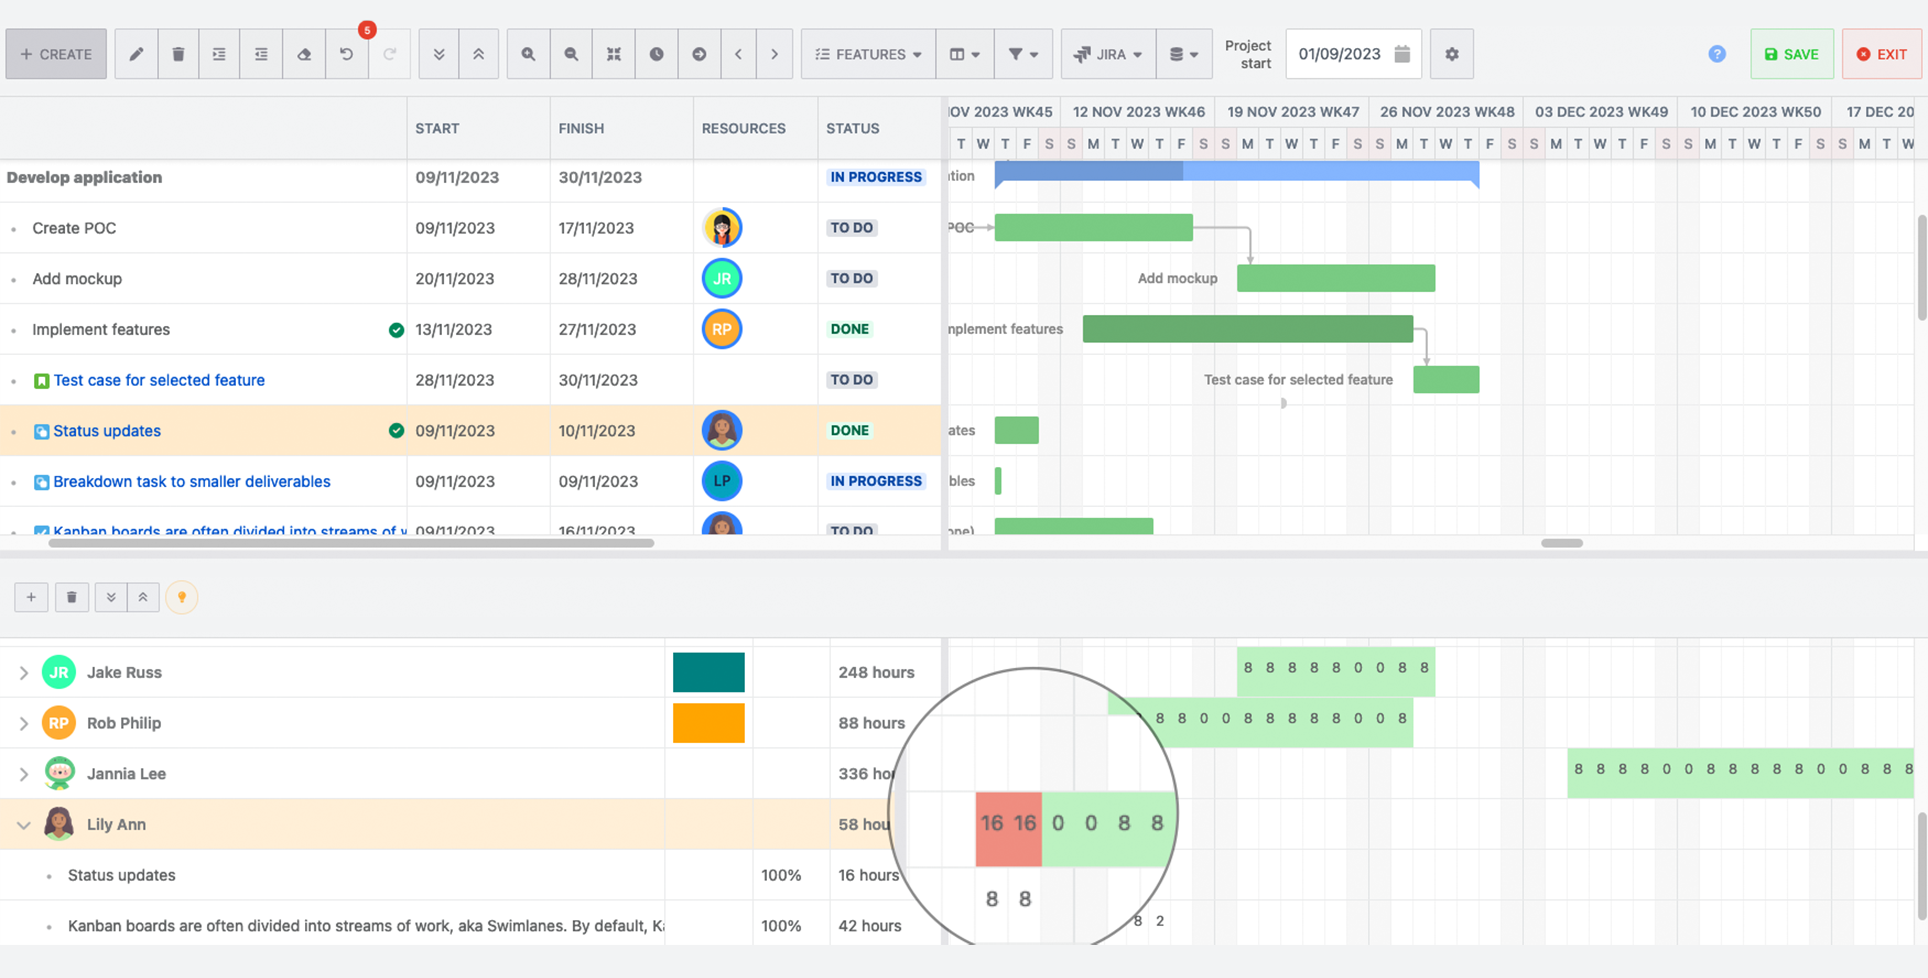Click the Zoom in magnifier icon

click(x=528, y=54)
